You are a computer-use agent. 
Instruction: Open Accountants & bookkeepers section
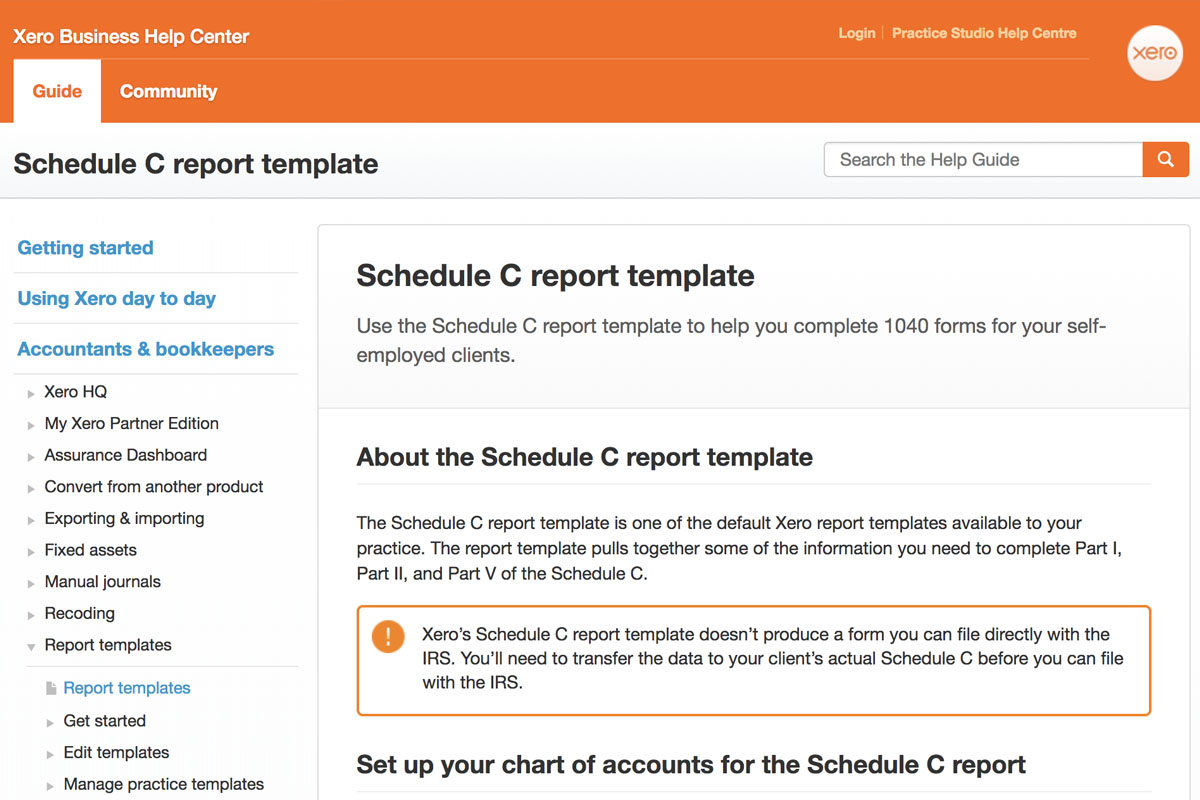145,349
